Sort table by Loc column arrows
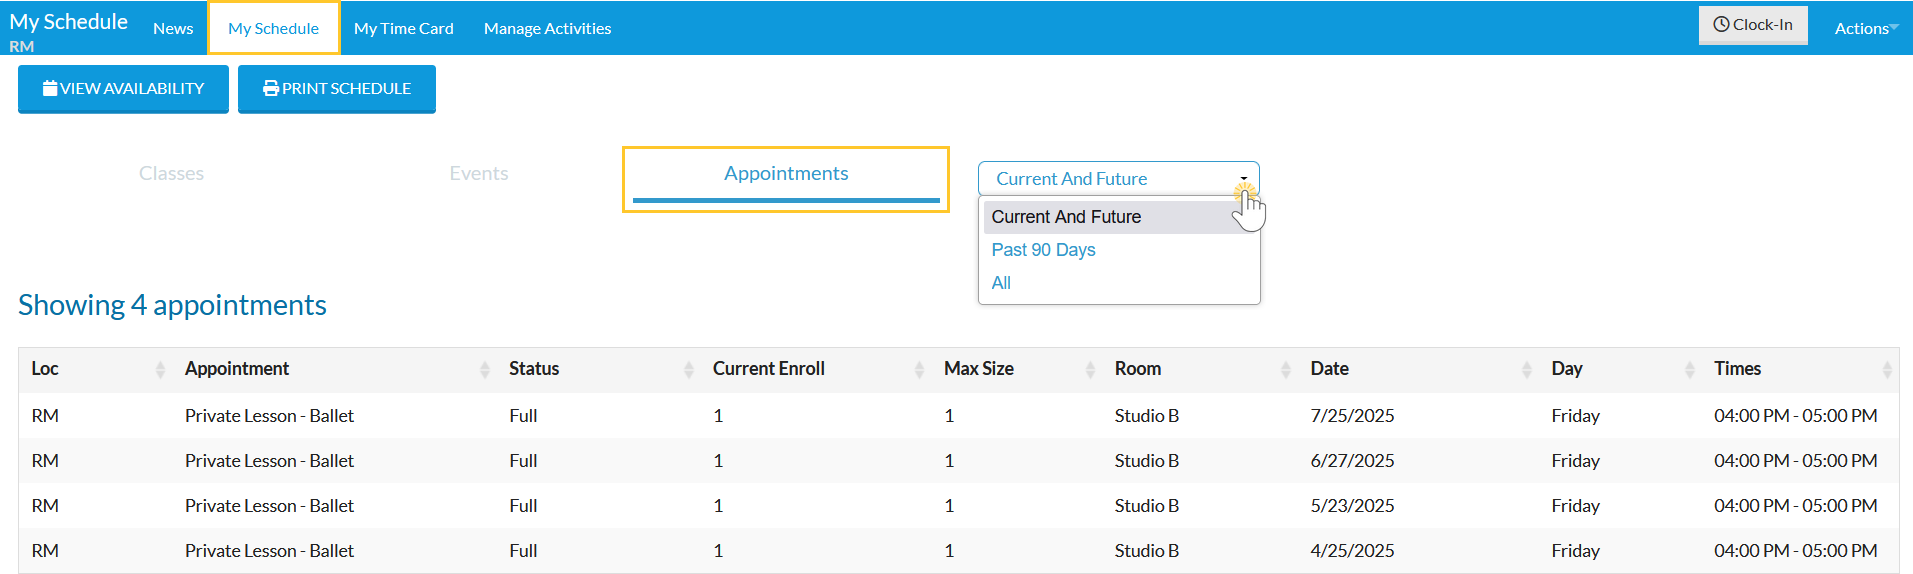Viewport: 1913px width, 574px height. (160, 370)
